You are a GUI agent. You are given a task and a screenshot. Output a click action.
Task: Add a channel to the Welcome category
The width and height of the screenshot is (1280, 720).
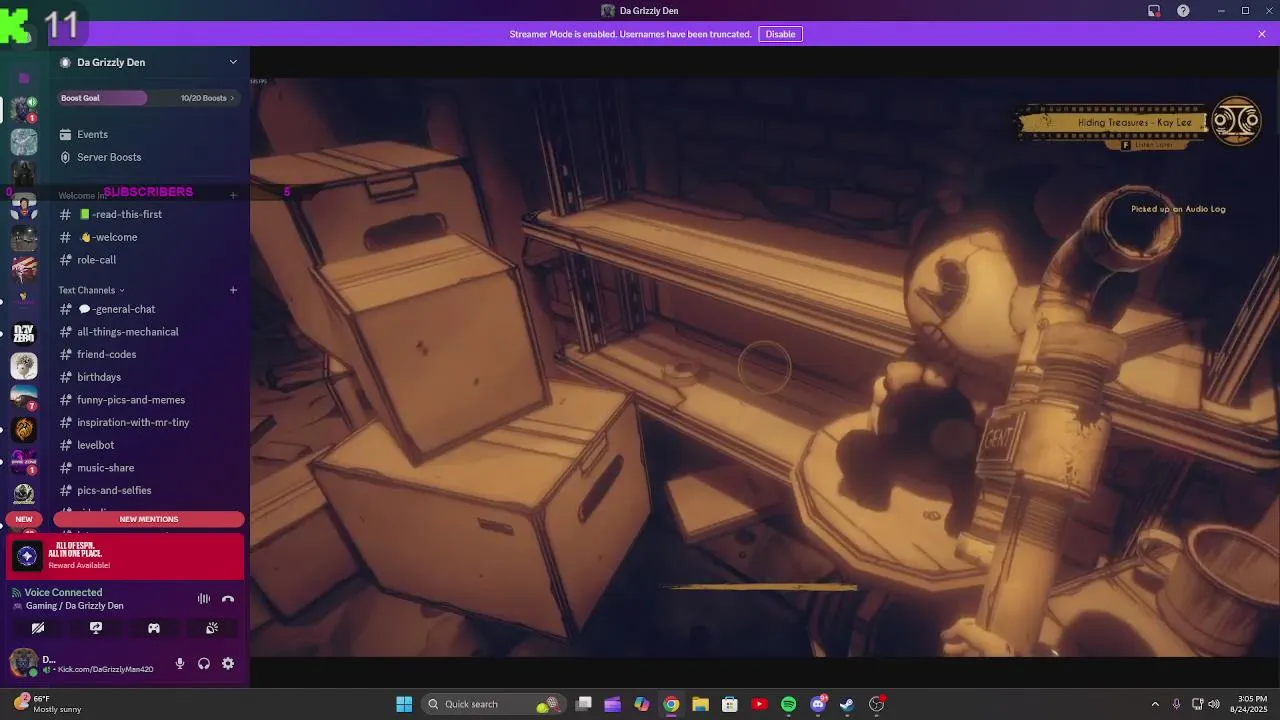[x=233, y=195]
